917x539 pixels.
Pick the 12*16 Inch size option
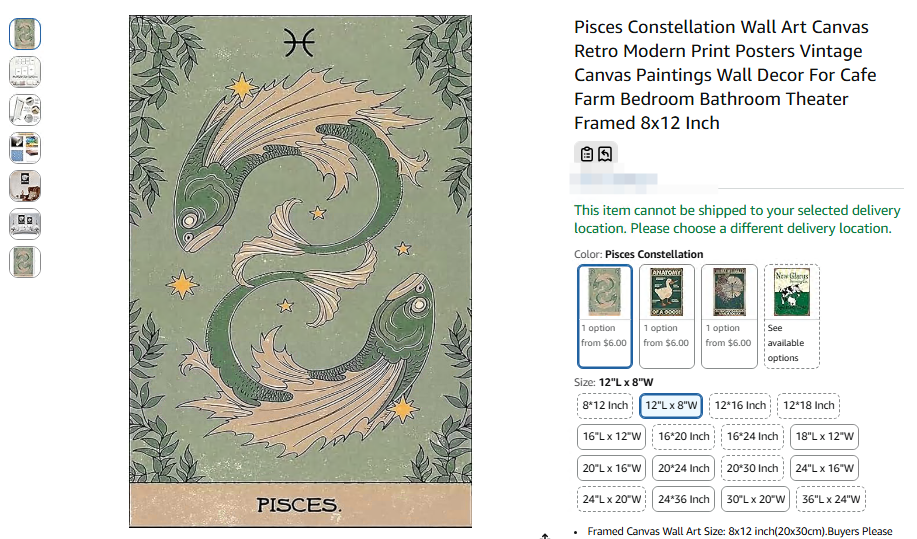click(x=740, y=405)
